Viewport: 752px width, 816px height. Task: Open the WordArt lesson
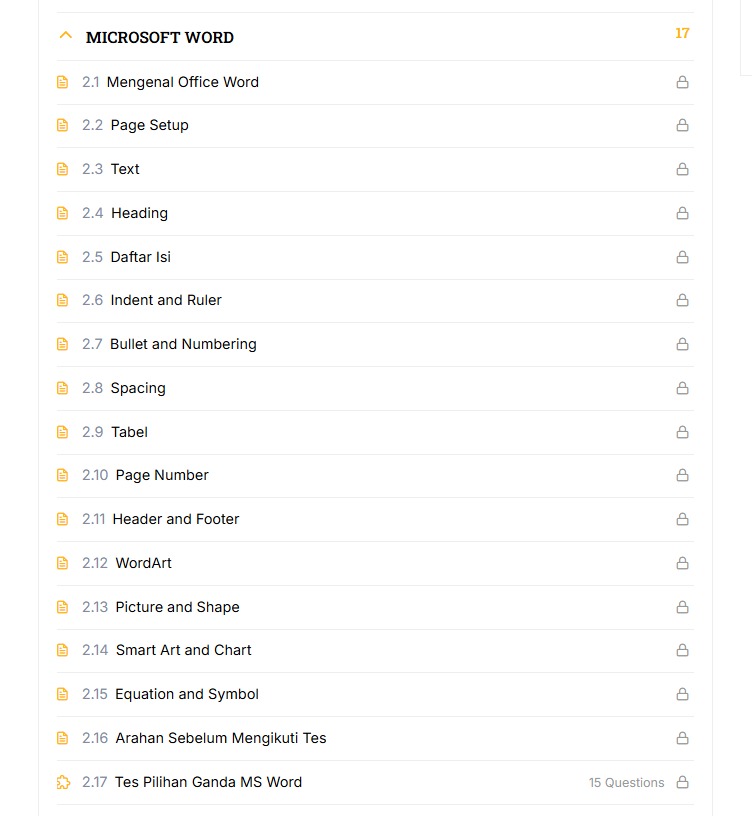pos(143,563)
